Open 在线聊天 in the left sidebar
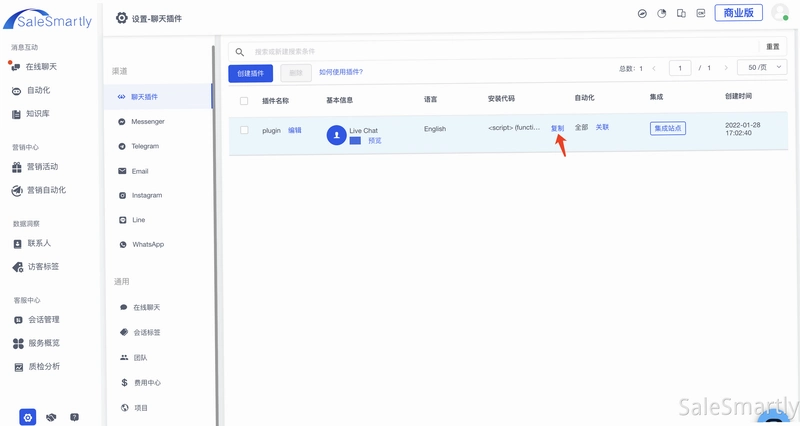This screenshot has height=426, width=800. click(x=34, y=67)
